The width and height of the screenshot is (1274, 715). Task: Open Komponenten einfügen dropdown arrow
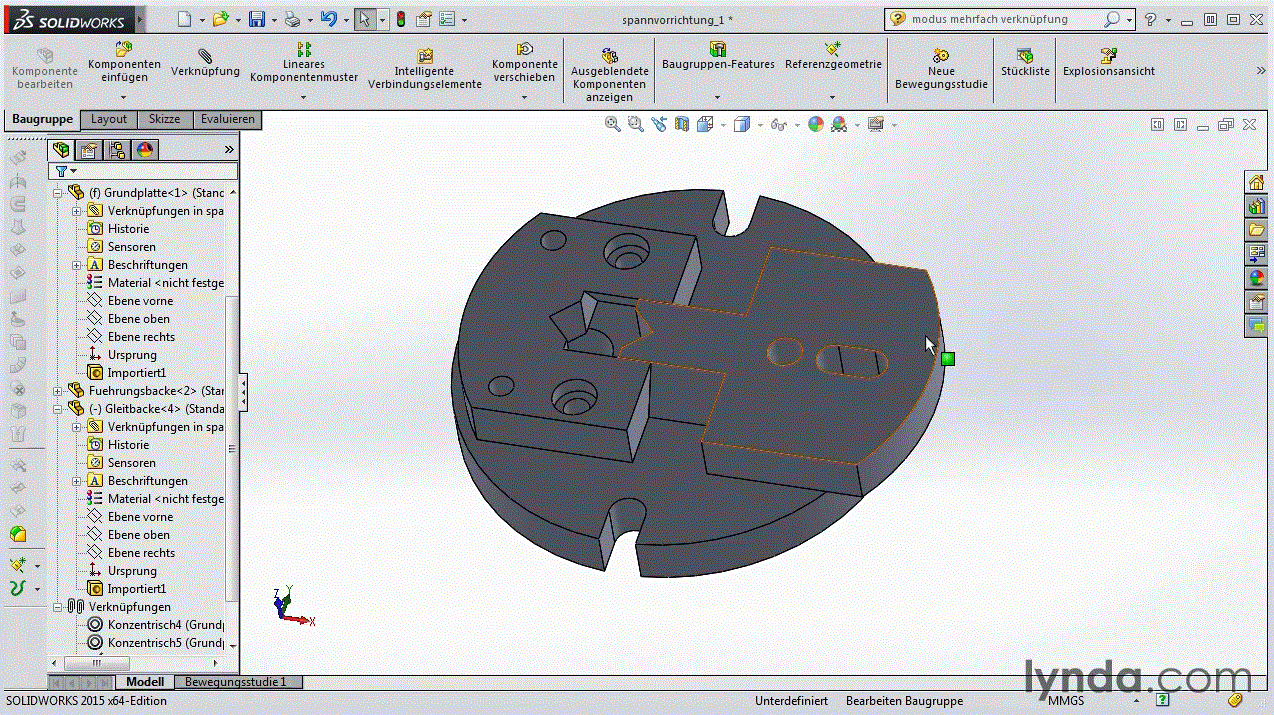coord(123,97)
